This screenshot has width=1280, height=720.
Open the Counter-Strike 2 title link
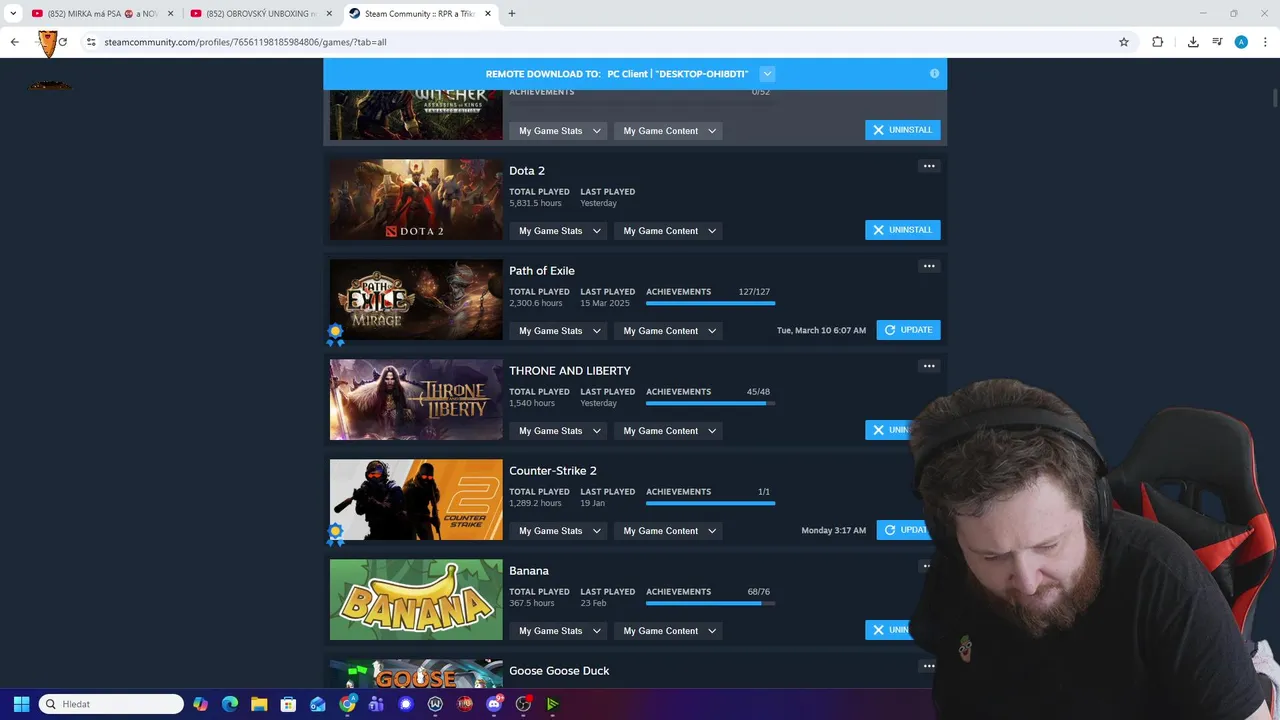tap(553, 471)
